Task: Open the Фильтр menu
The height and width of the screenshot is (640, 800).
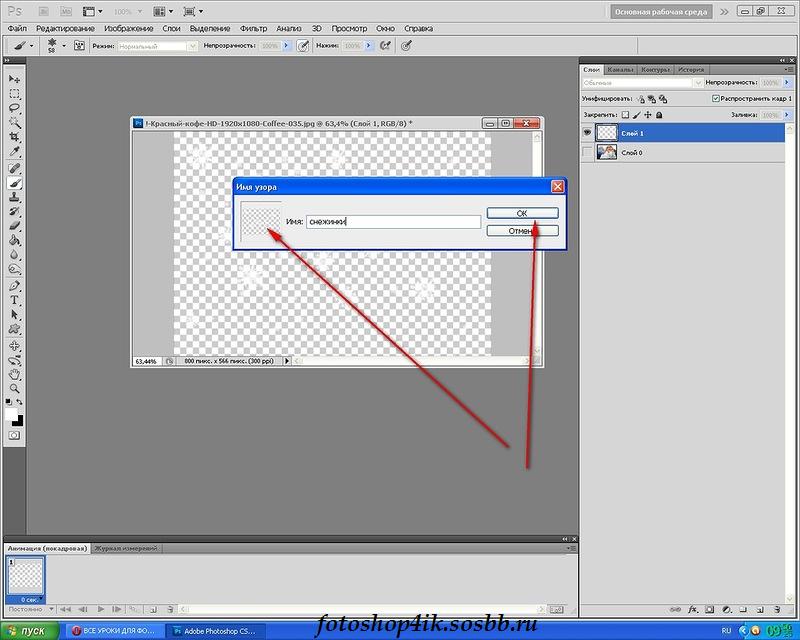Action: tap(253, 29)
